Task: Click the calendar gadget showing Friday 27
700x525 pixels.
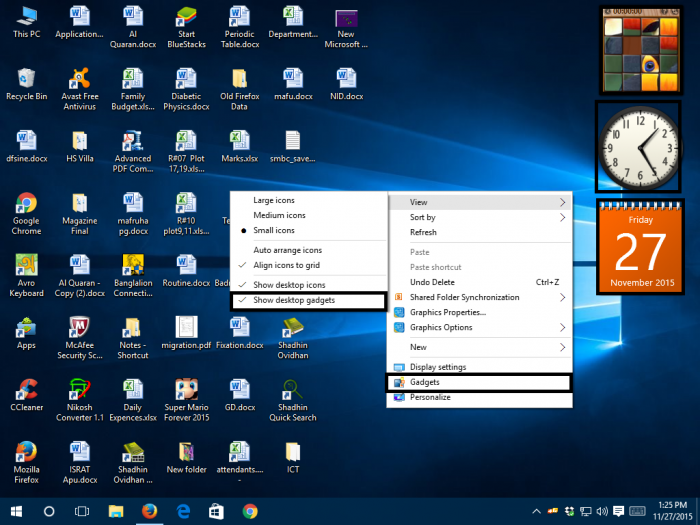Action: pyautogui.click(x=639, y=246)
